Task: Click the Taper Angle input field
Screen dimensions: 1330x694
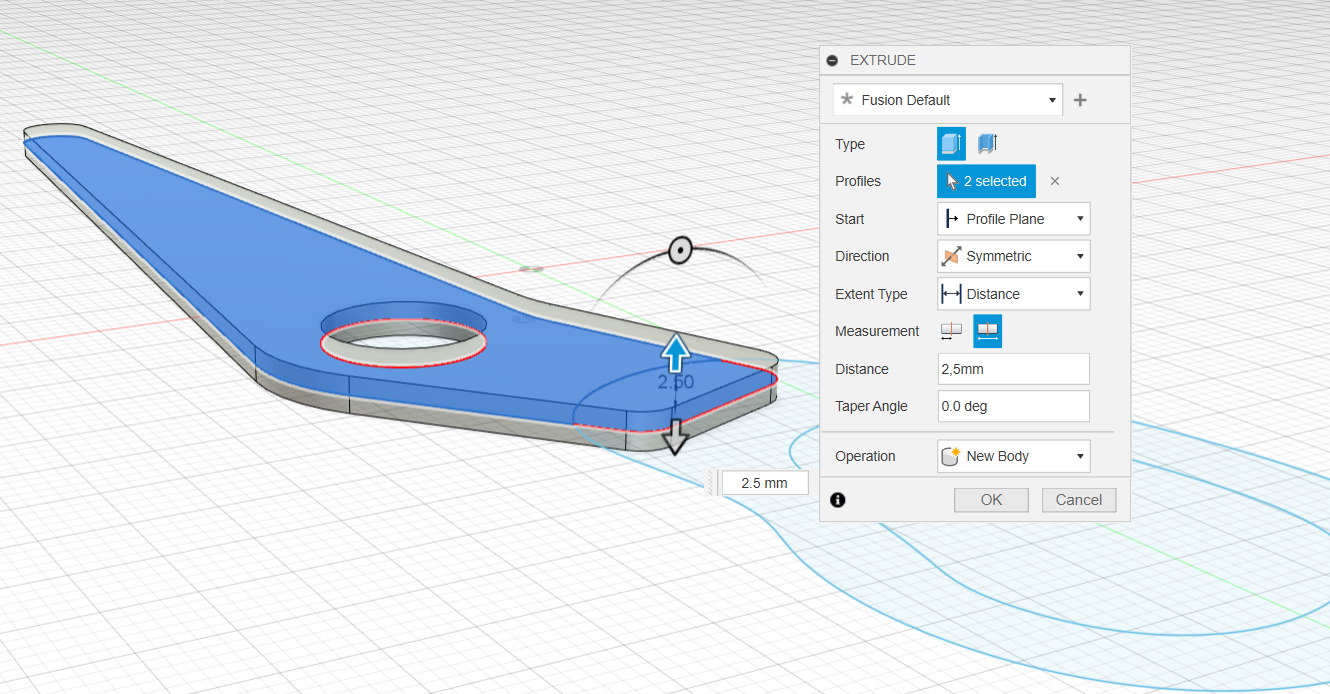Action: pyautogui.click(x=1013, y=406)
